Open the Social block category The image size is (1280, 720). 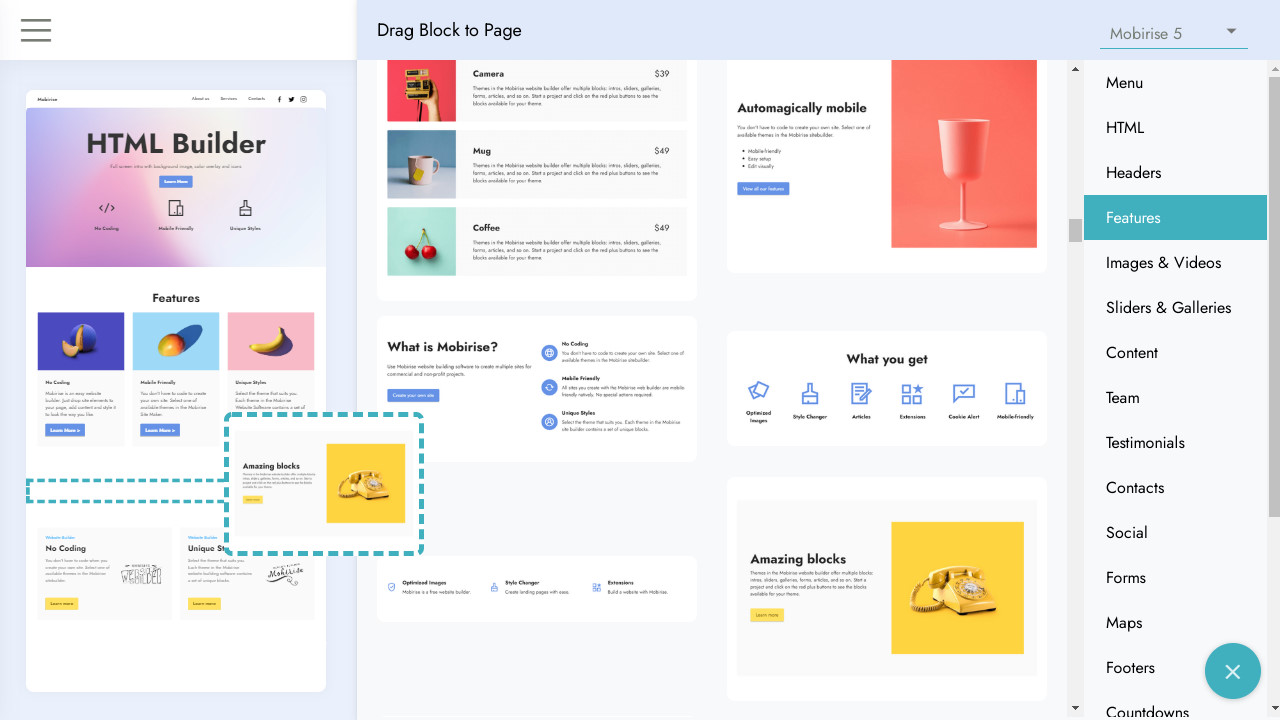point(1175,533)
